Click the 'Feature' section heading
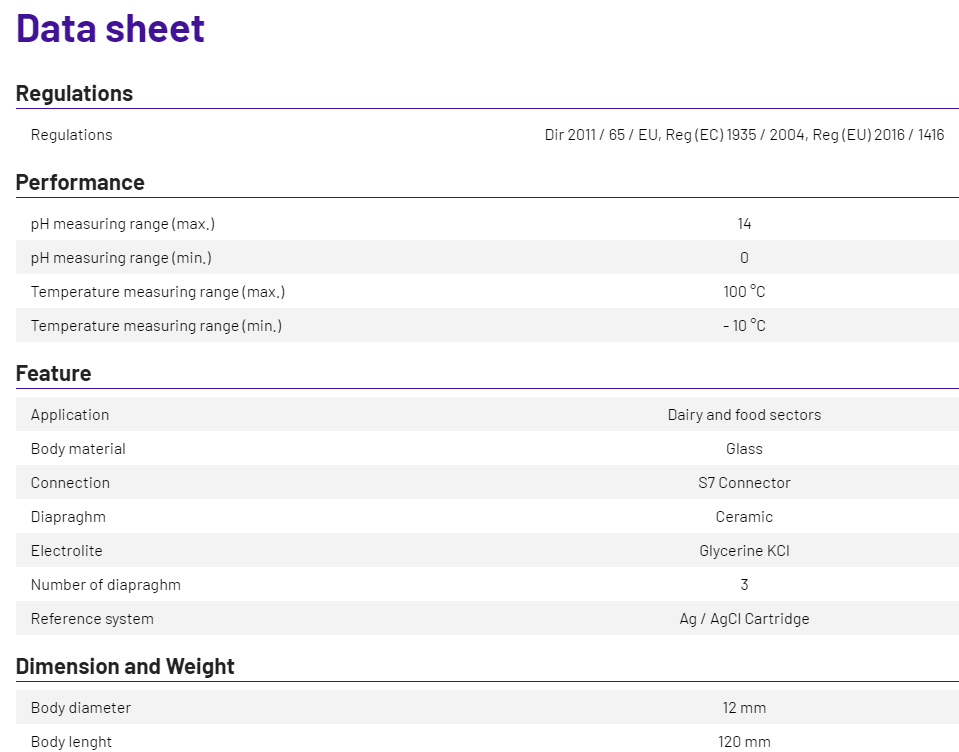The height and width of the screenshot is (752, 959). [x=53, y=374]
